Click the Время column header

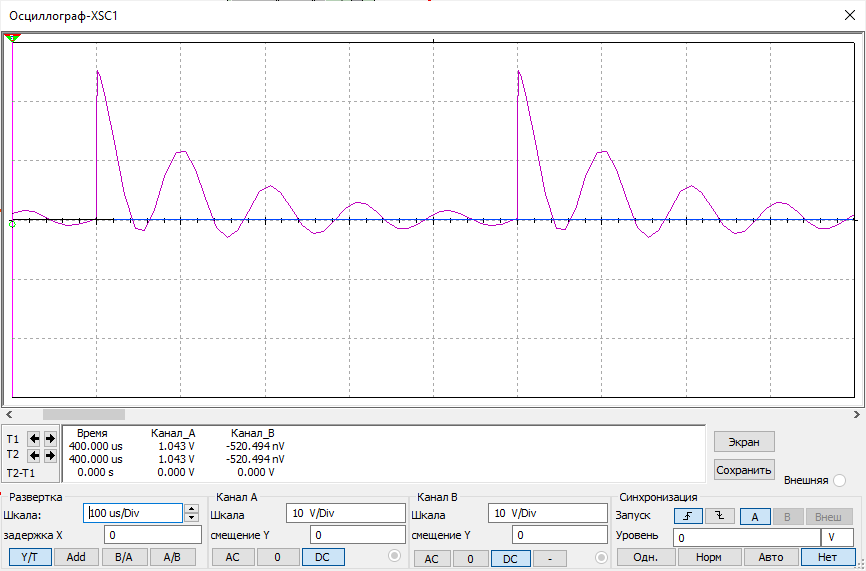click(x=92, y=433)
